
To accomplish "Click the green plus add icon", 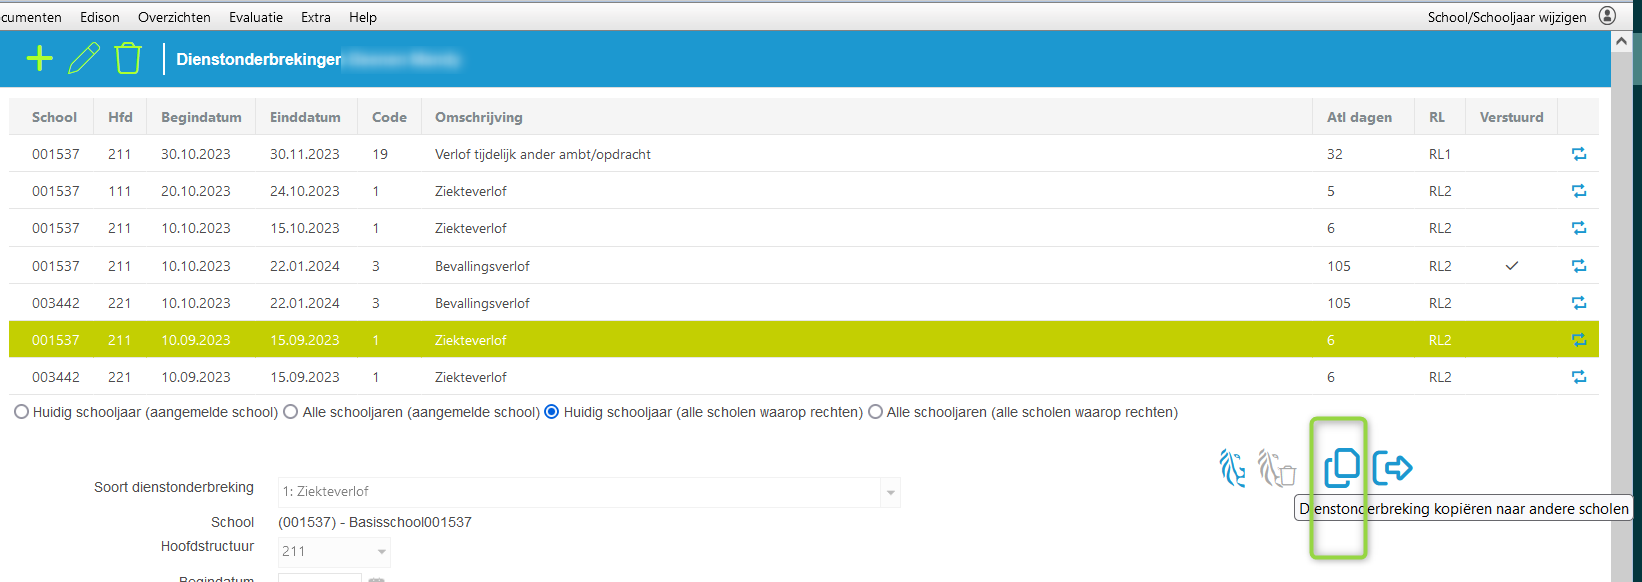I will pyautogui.click(x=39, y=59).
